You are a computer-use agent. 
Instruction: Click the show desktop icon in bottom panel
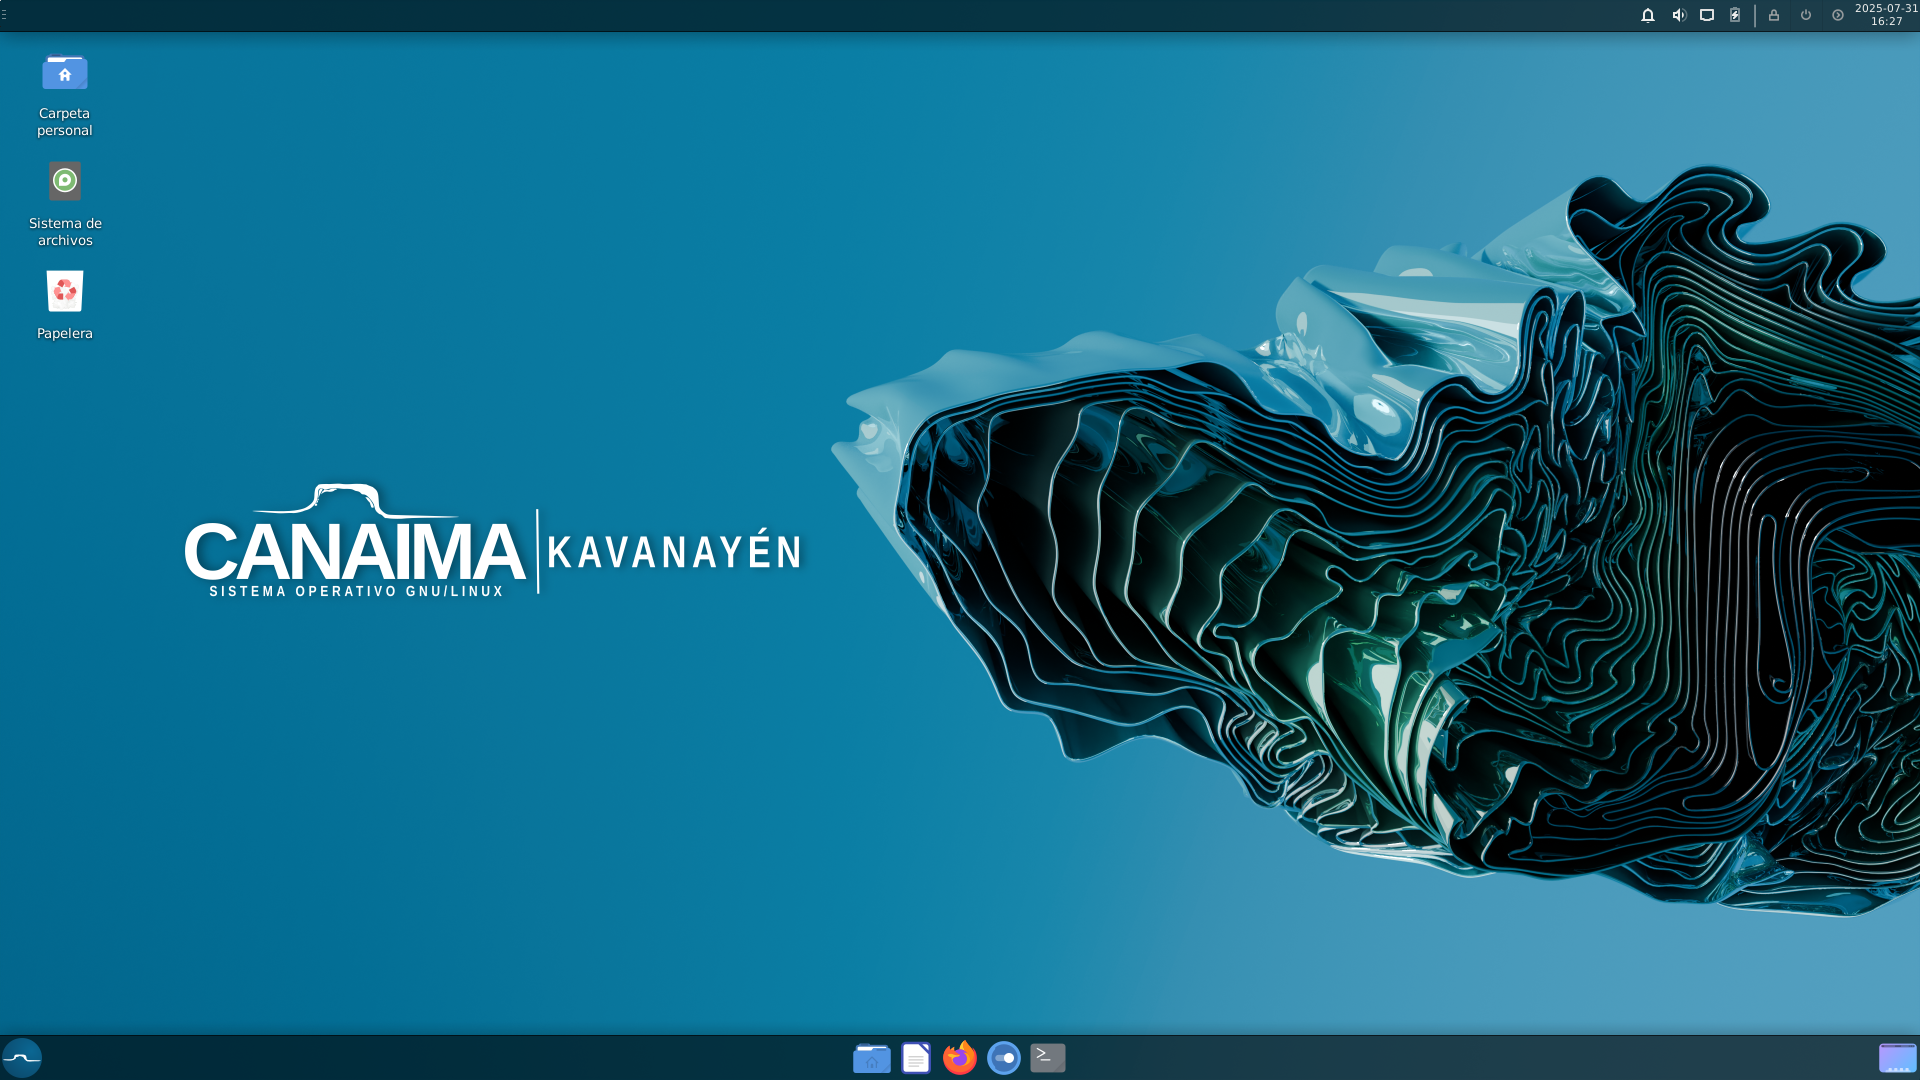click(1897, 1058)
